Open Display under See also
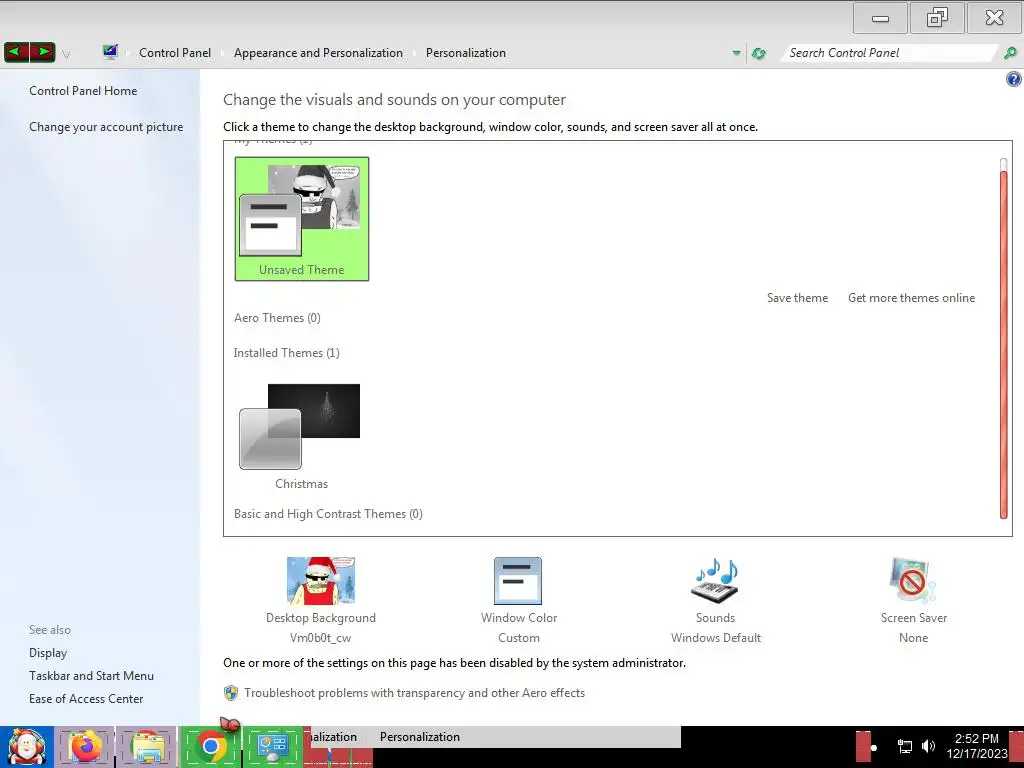1024x768 pixels. pyautogui.click(x=48, y=653)
